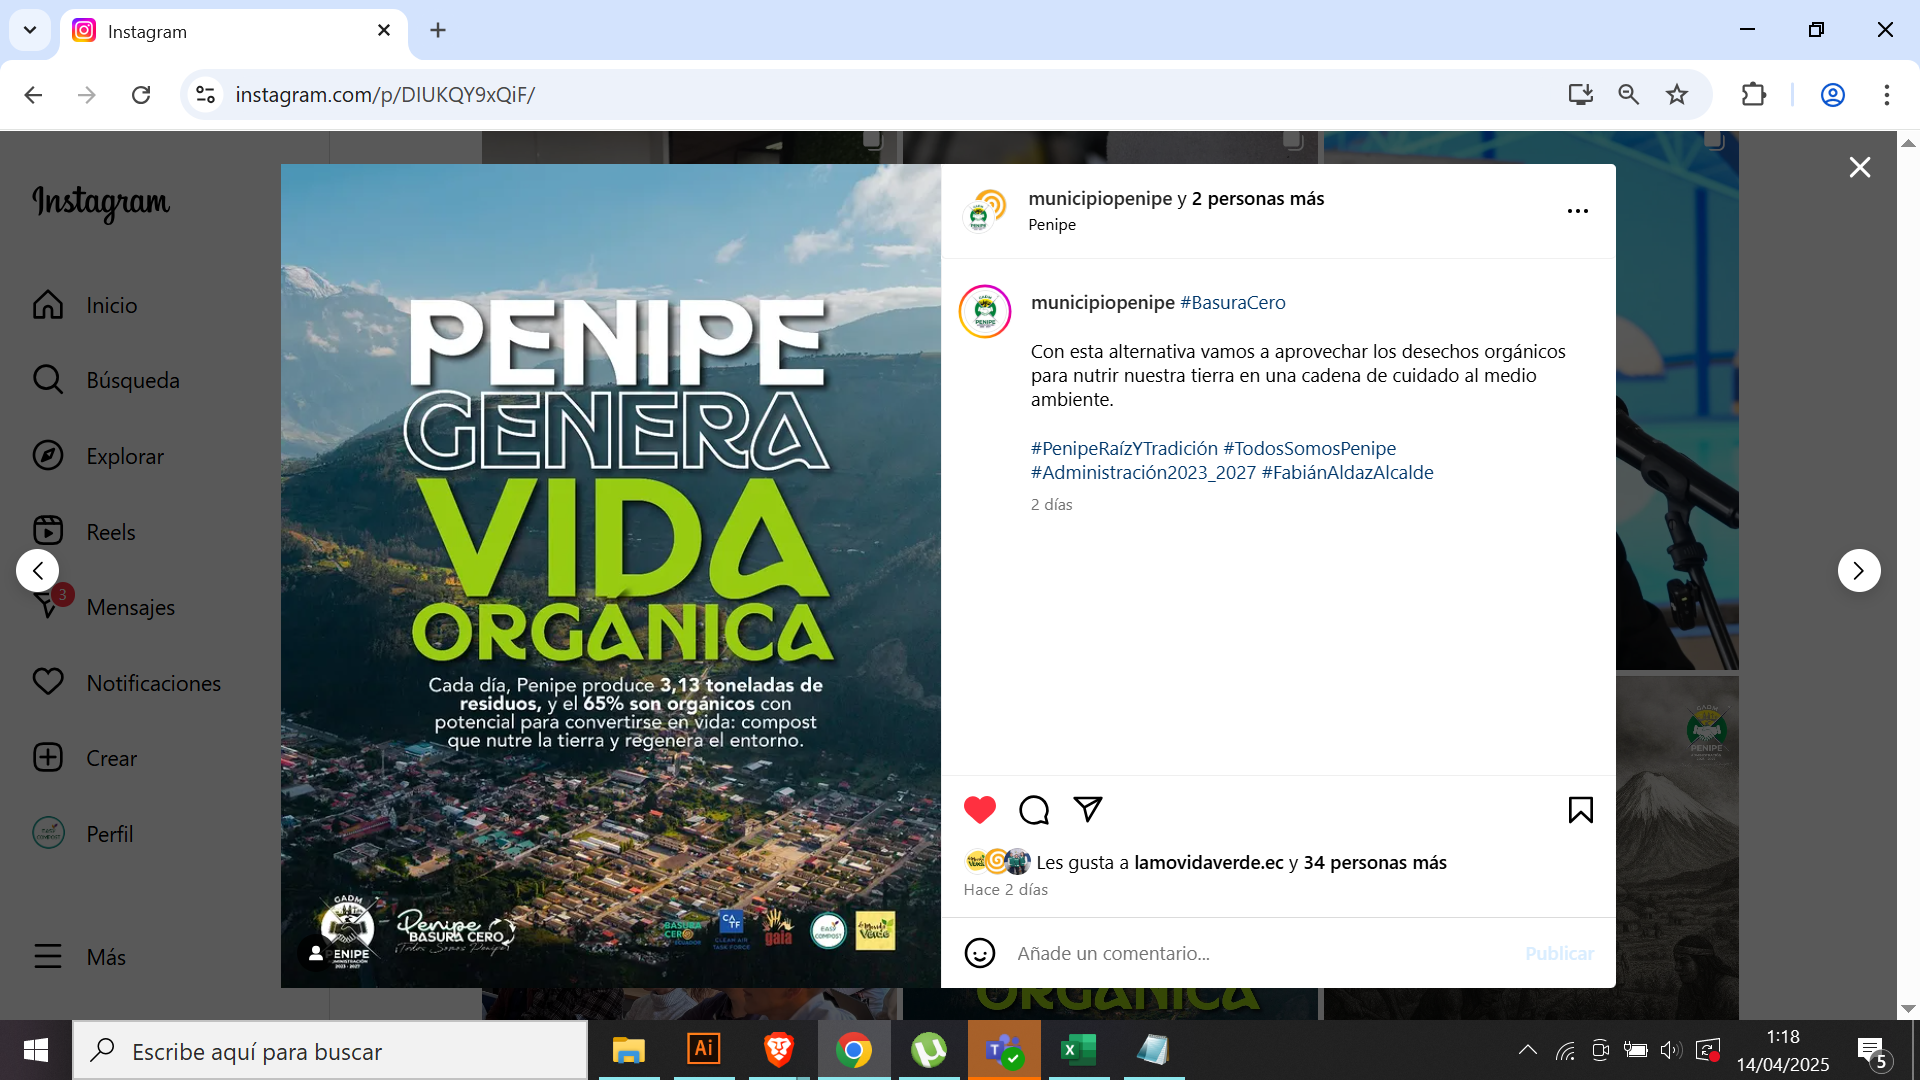
Task: Bookmark this page with star
Action: [x=1677, y=95]
